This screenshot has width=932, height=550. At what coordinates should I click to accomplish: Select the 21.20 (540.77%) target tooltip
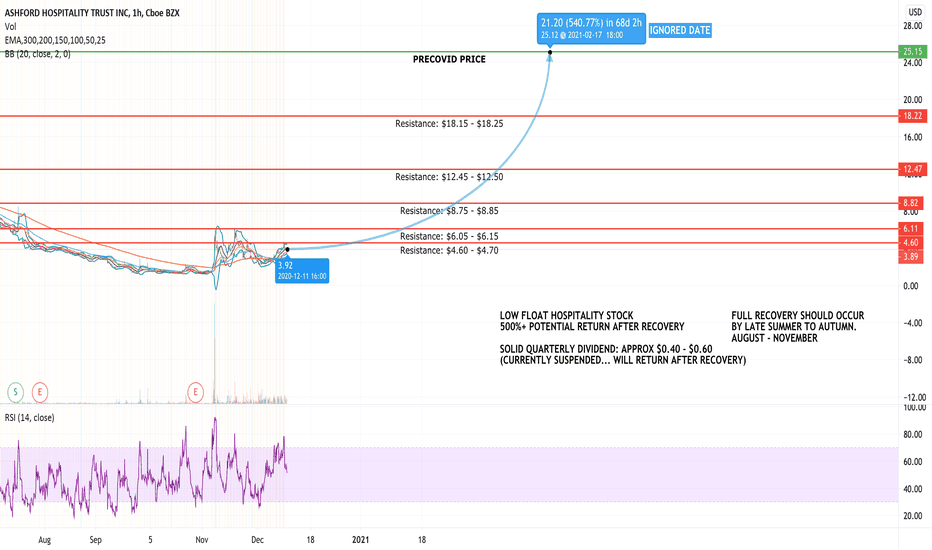coord(591,28)
